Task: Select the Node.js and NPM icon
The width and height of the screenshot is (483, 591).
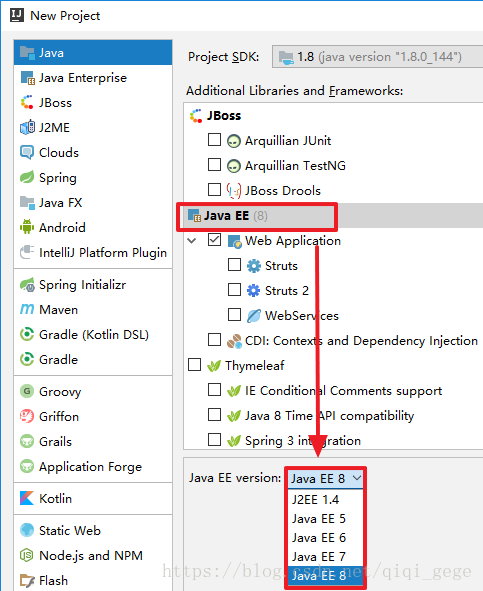Action: pos(27,555)
